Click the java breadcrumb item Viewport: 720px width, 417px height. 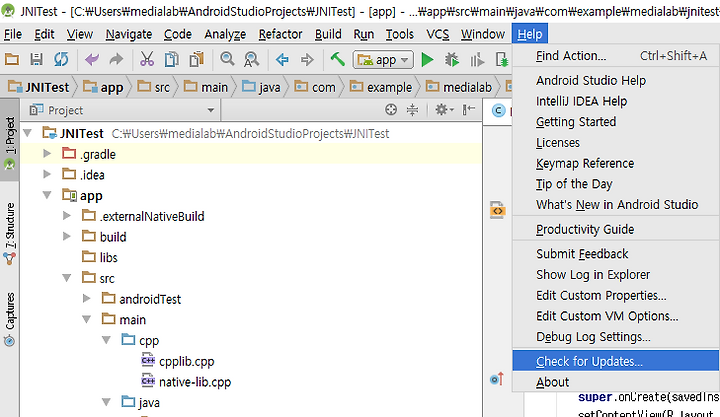pos(261,87)
